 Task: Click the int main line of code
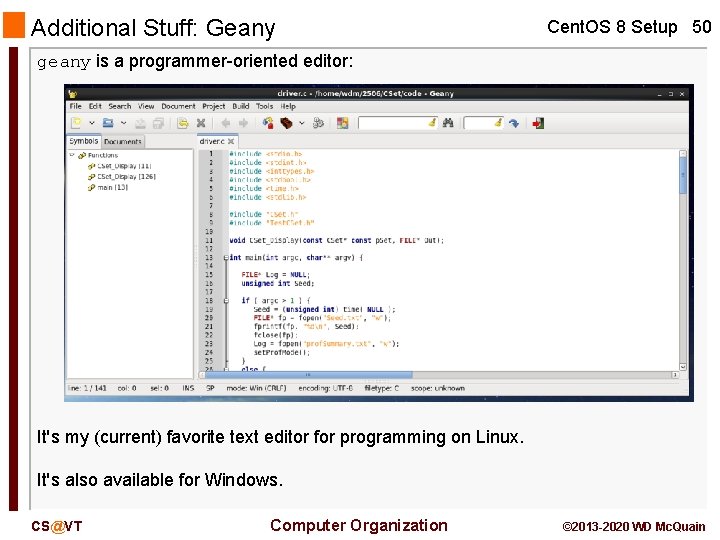point(296,258)
